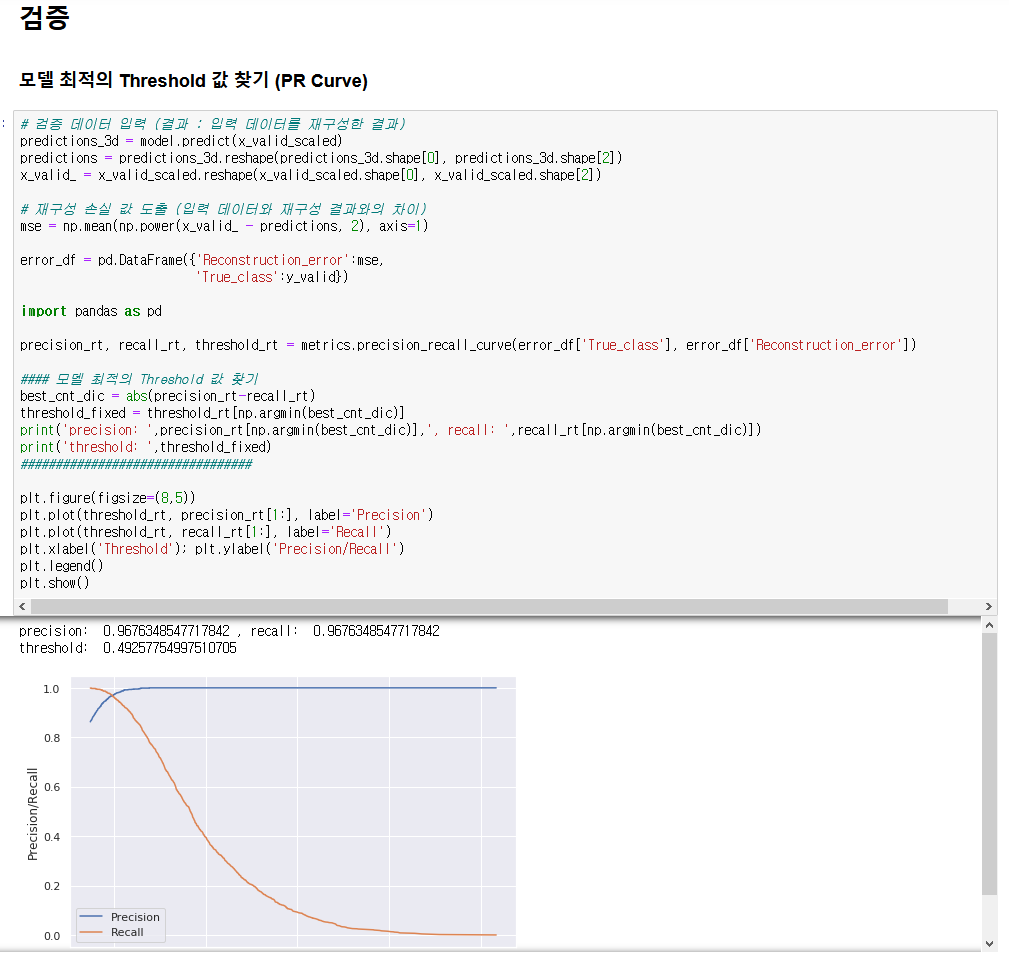Click the code cell's left scroll arrow
1009x959 pixels.
coord(23,606)
